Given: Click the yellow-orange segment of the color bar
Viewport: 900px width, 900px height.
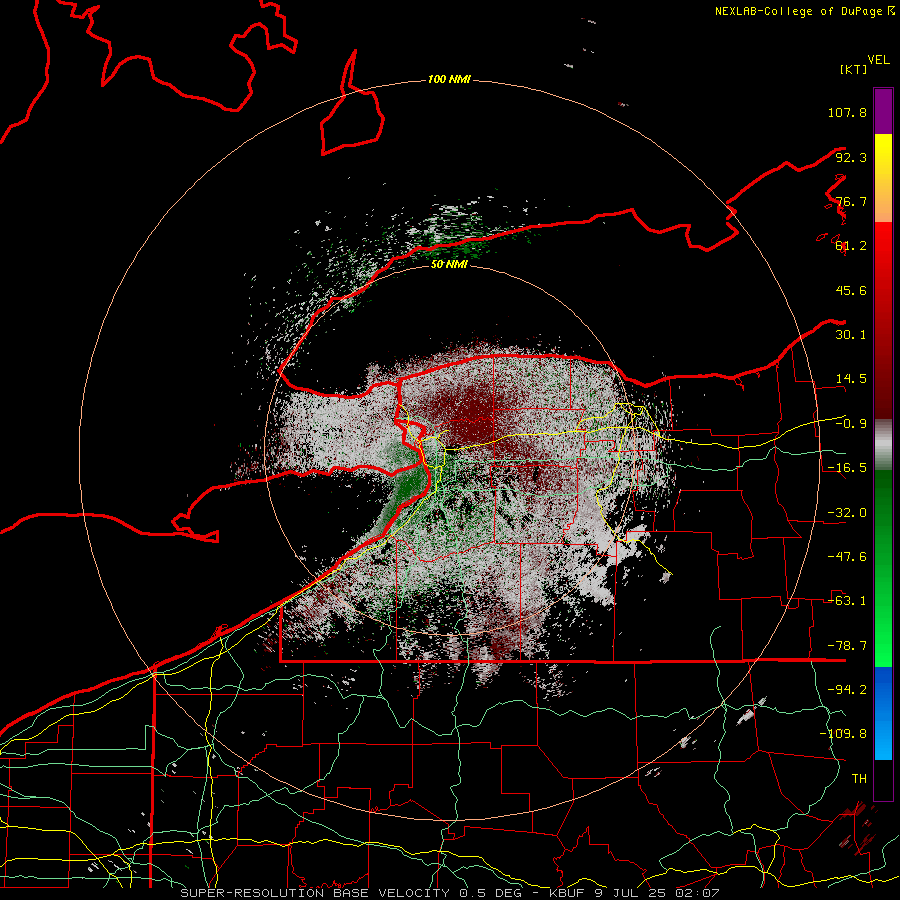Looking at the screenshot, I should click(883, 178).
